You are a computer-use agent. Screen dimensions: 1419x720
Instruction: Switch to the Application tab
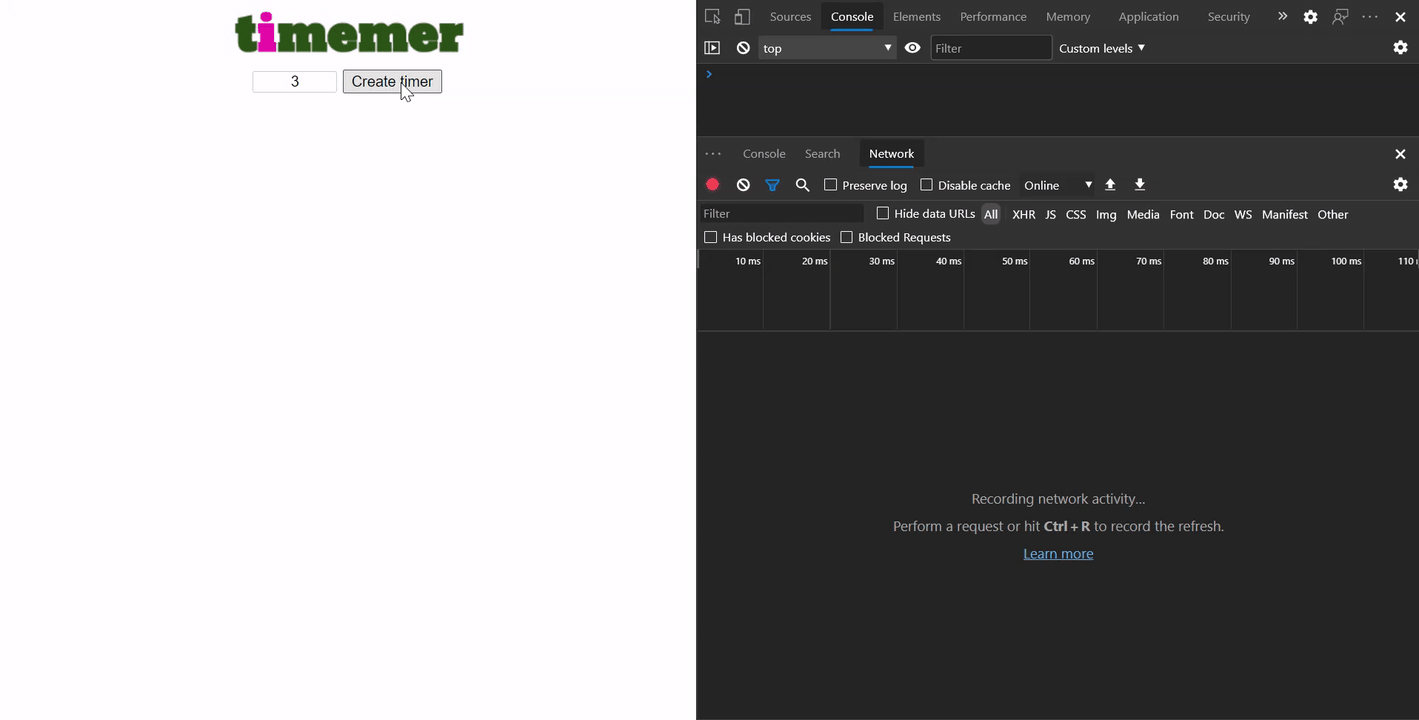click(x=1148, y=17)
